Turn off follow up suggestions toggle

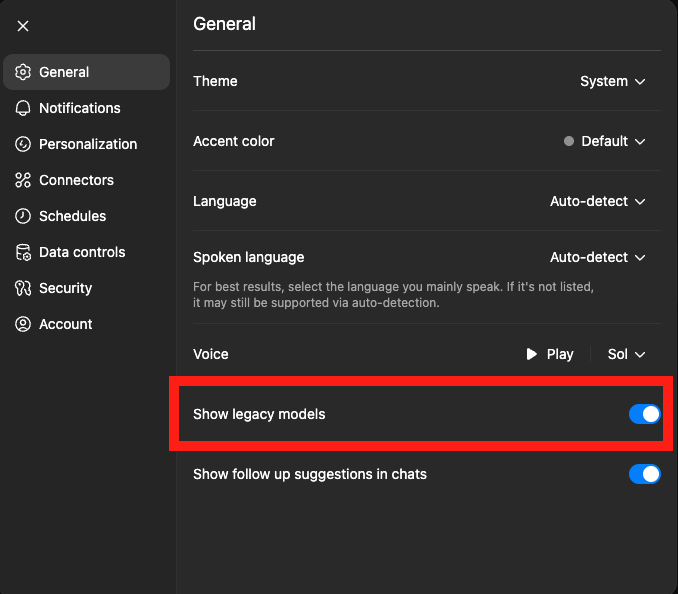pos(644,474)
